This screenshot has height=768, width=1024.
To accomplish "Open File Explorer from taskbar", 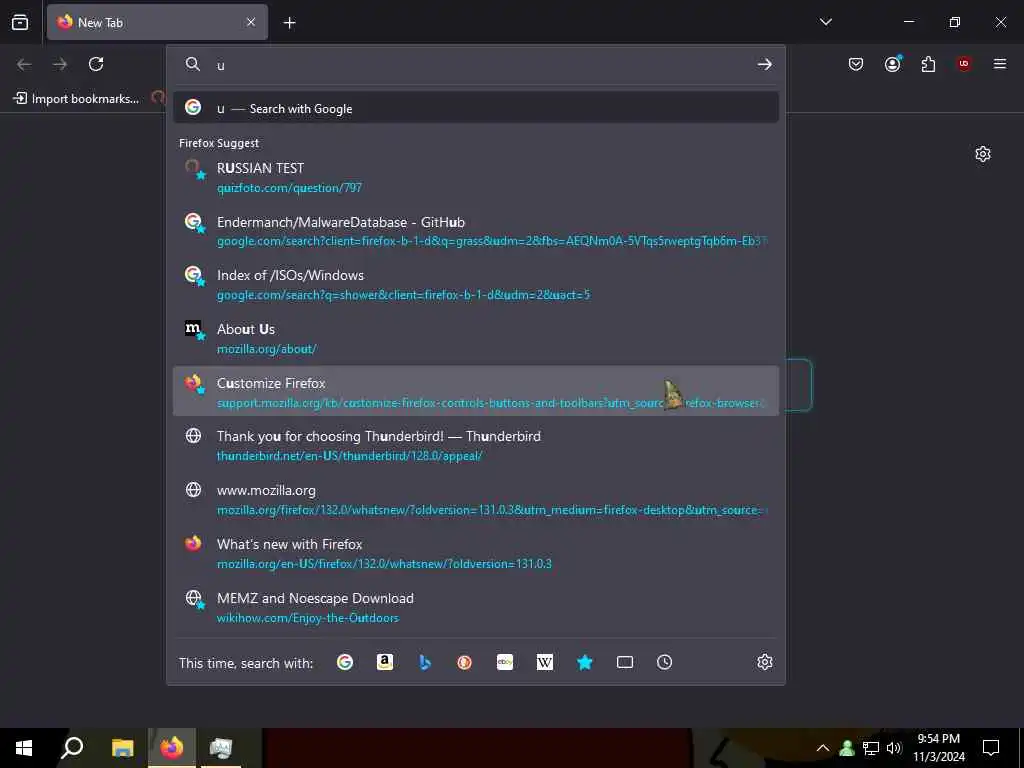I will pos(122,748).
